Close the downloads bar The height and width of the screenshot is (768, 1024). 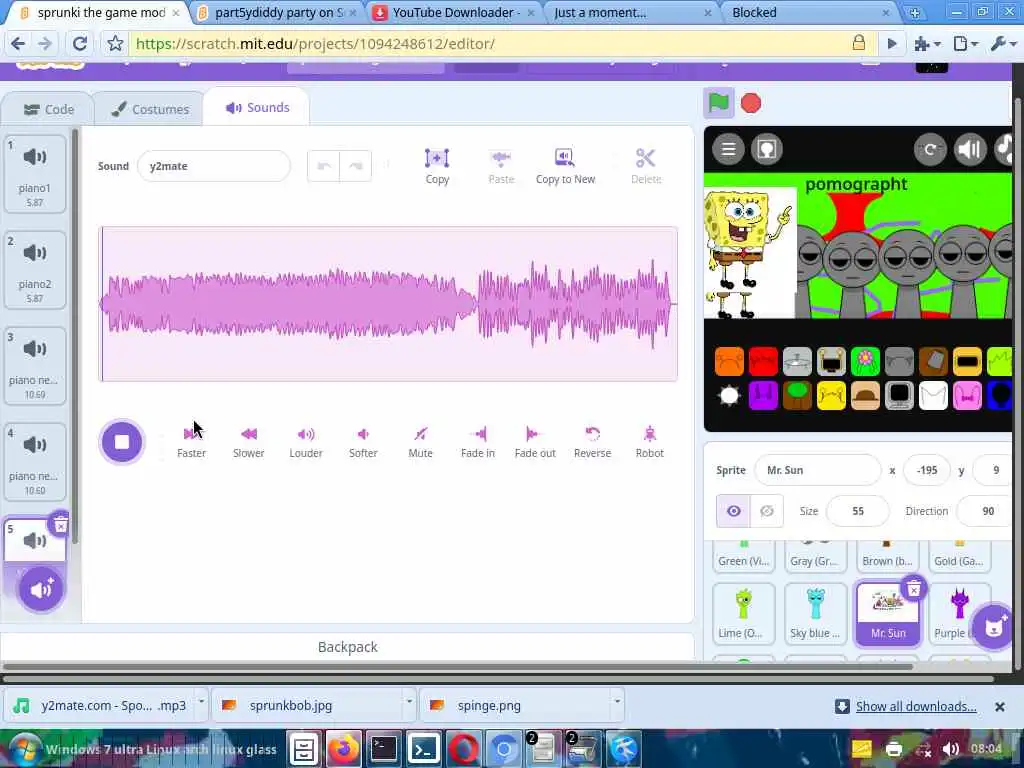pos(999,707)
